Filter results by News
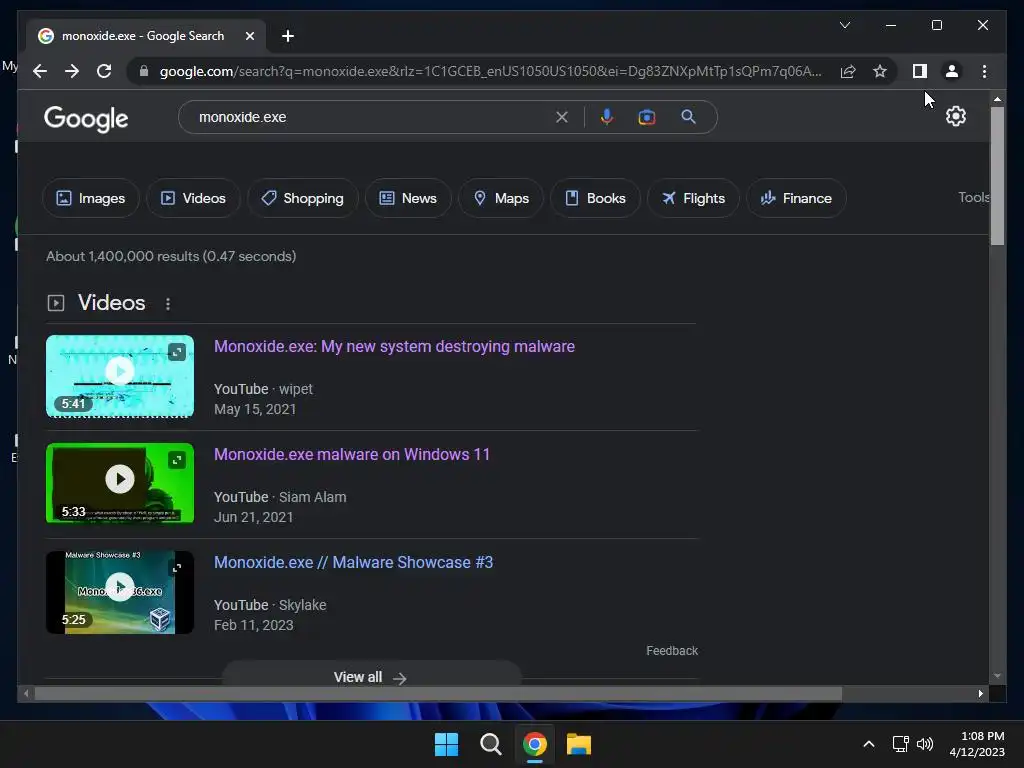 click(408, 198)
